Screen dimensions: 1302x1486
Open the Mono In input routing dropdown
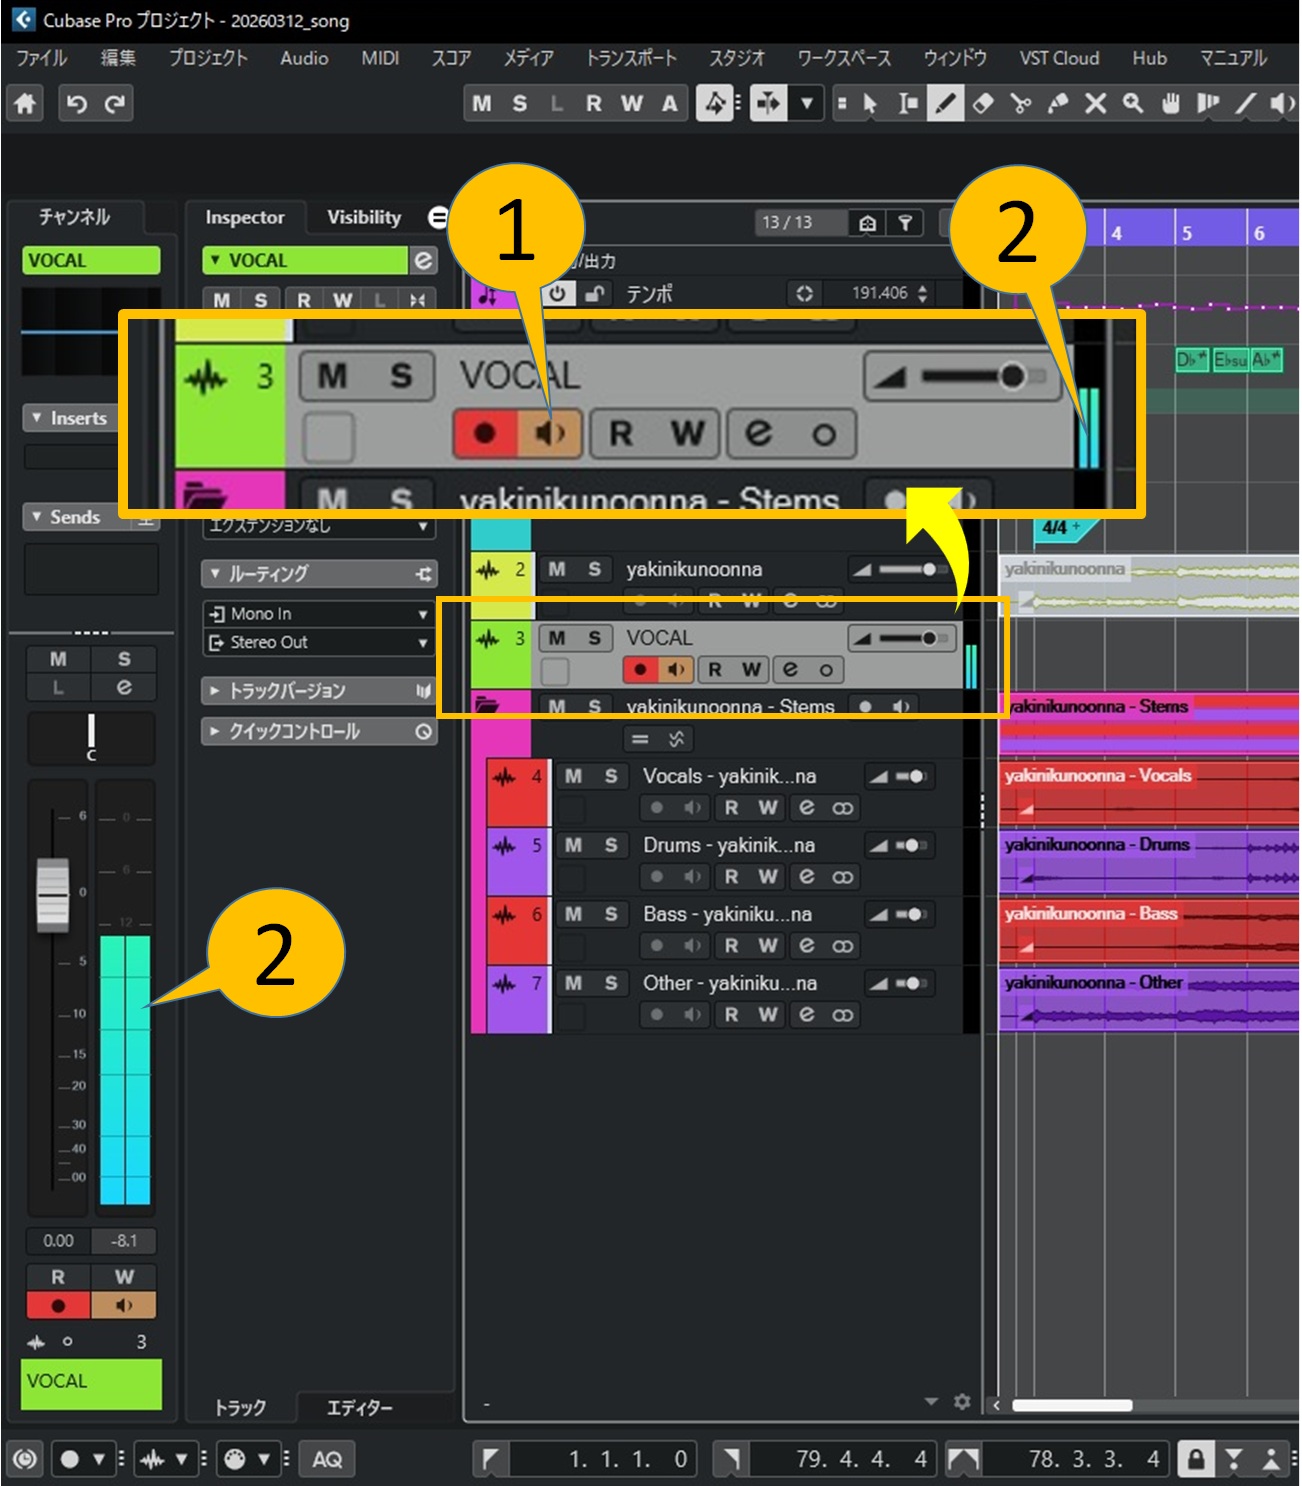point(319,614)
